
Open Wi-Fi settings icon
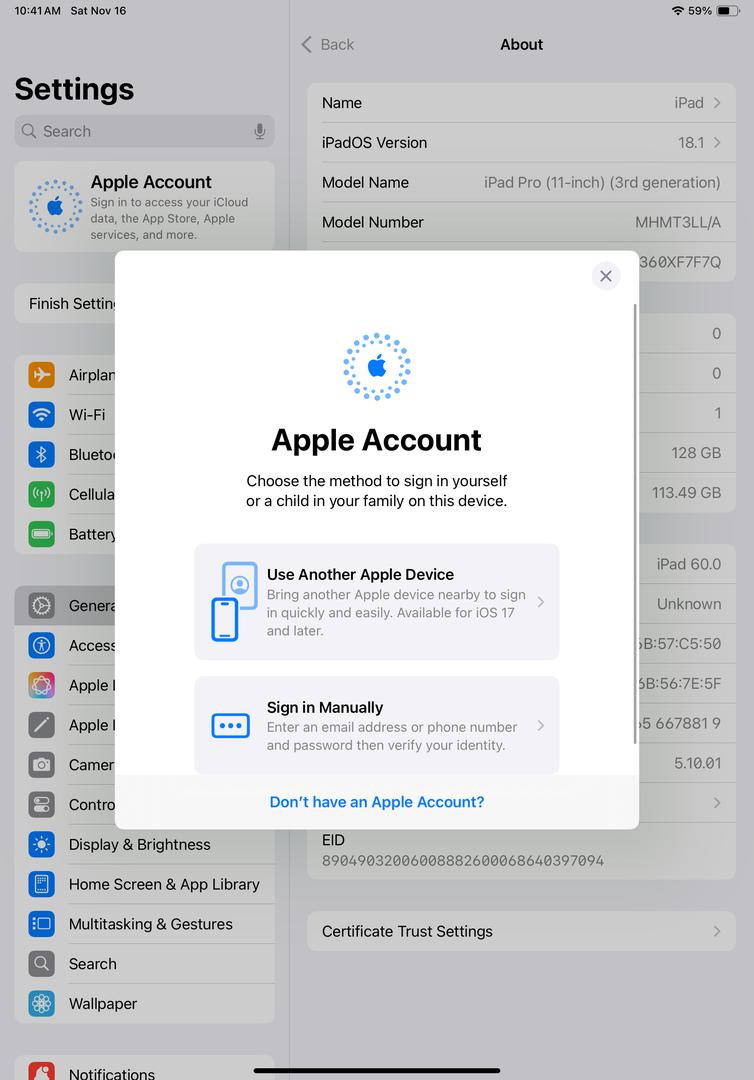[x=41, y=415]
